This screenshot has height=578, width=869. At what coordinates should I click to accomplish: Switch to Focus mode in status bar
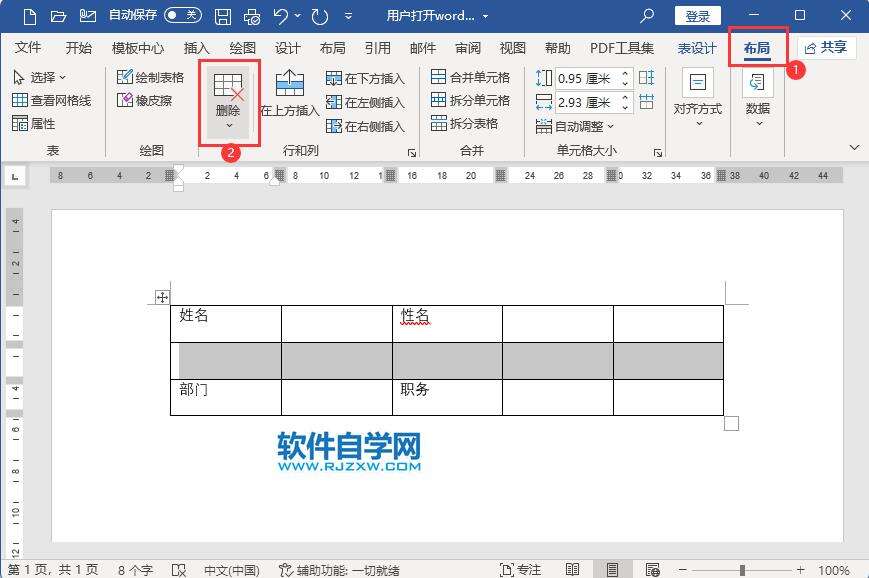pyautogui.click(x=520, y=570)
